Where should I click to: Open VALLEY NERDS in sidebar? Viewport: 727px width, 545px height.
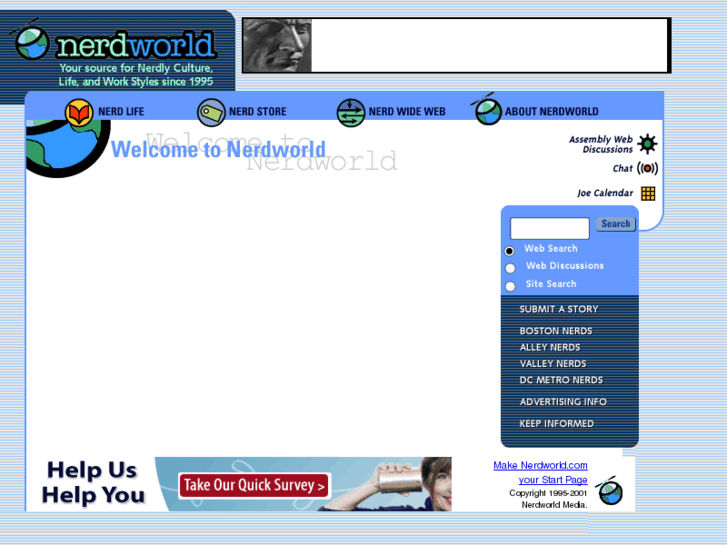pos(553,364)
